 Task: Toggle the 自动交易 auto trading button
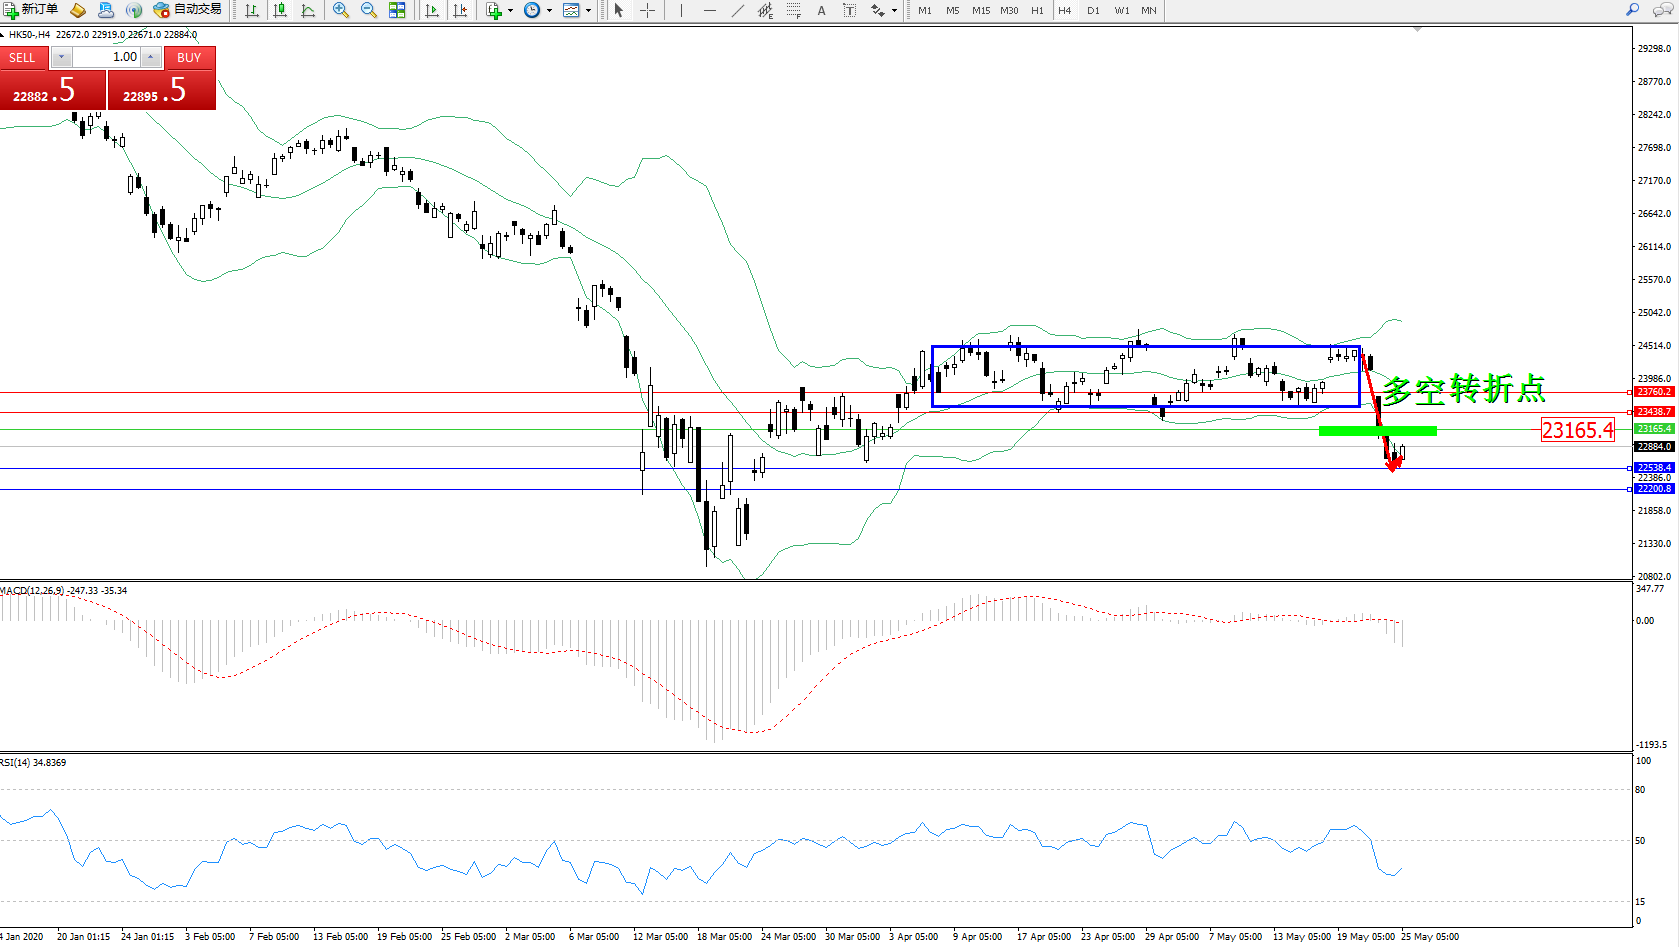click(187, 10)
